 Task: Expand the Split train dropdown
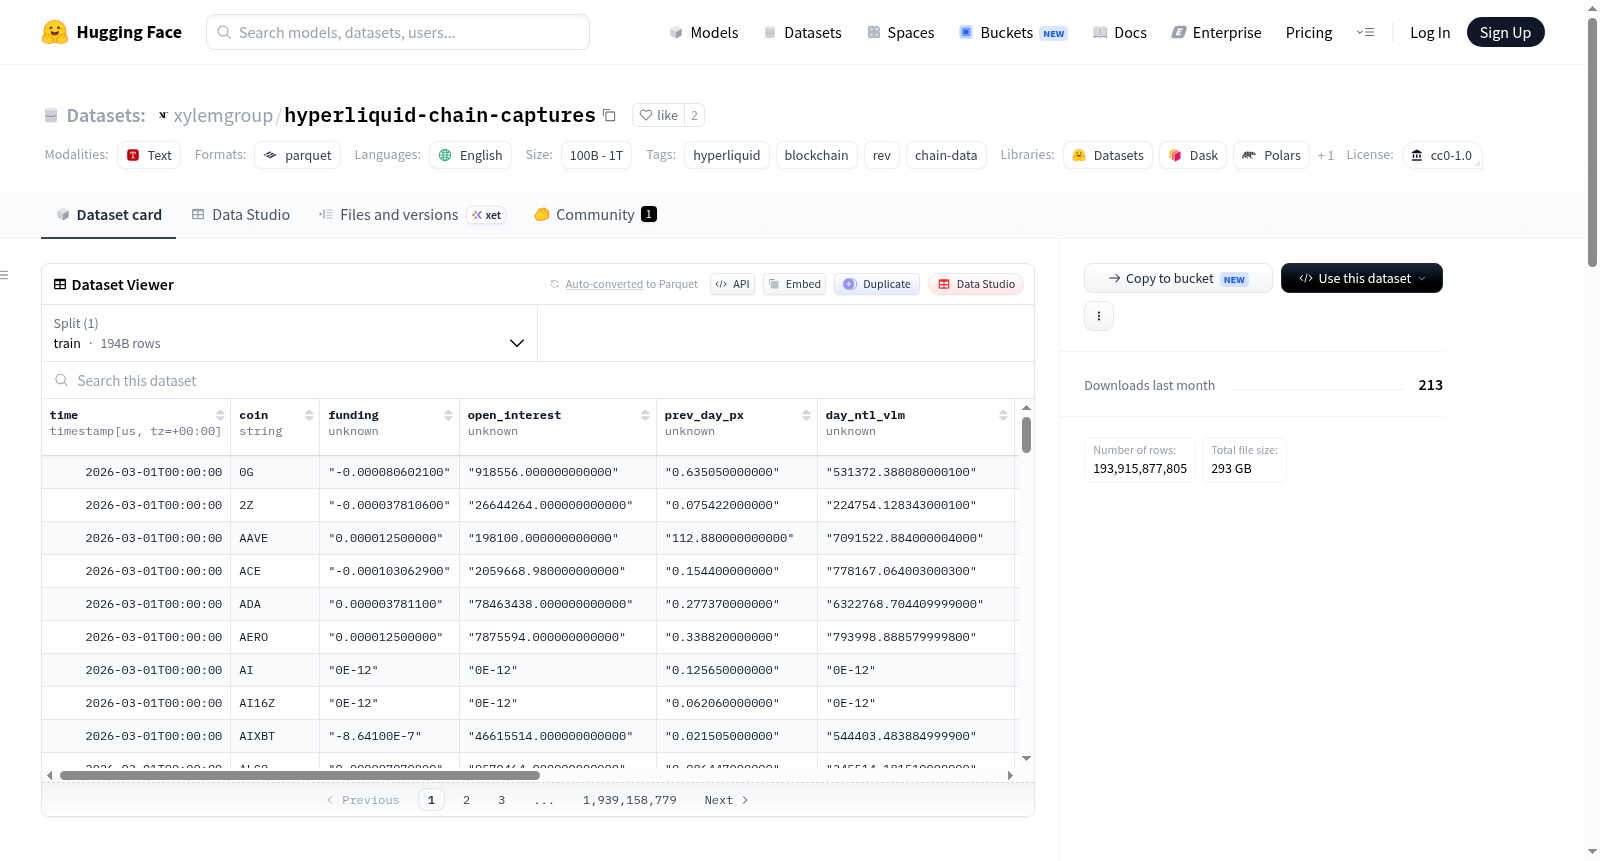pyautogui.click(x=289, y=333)
